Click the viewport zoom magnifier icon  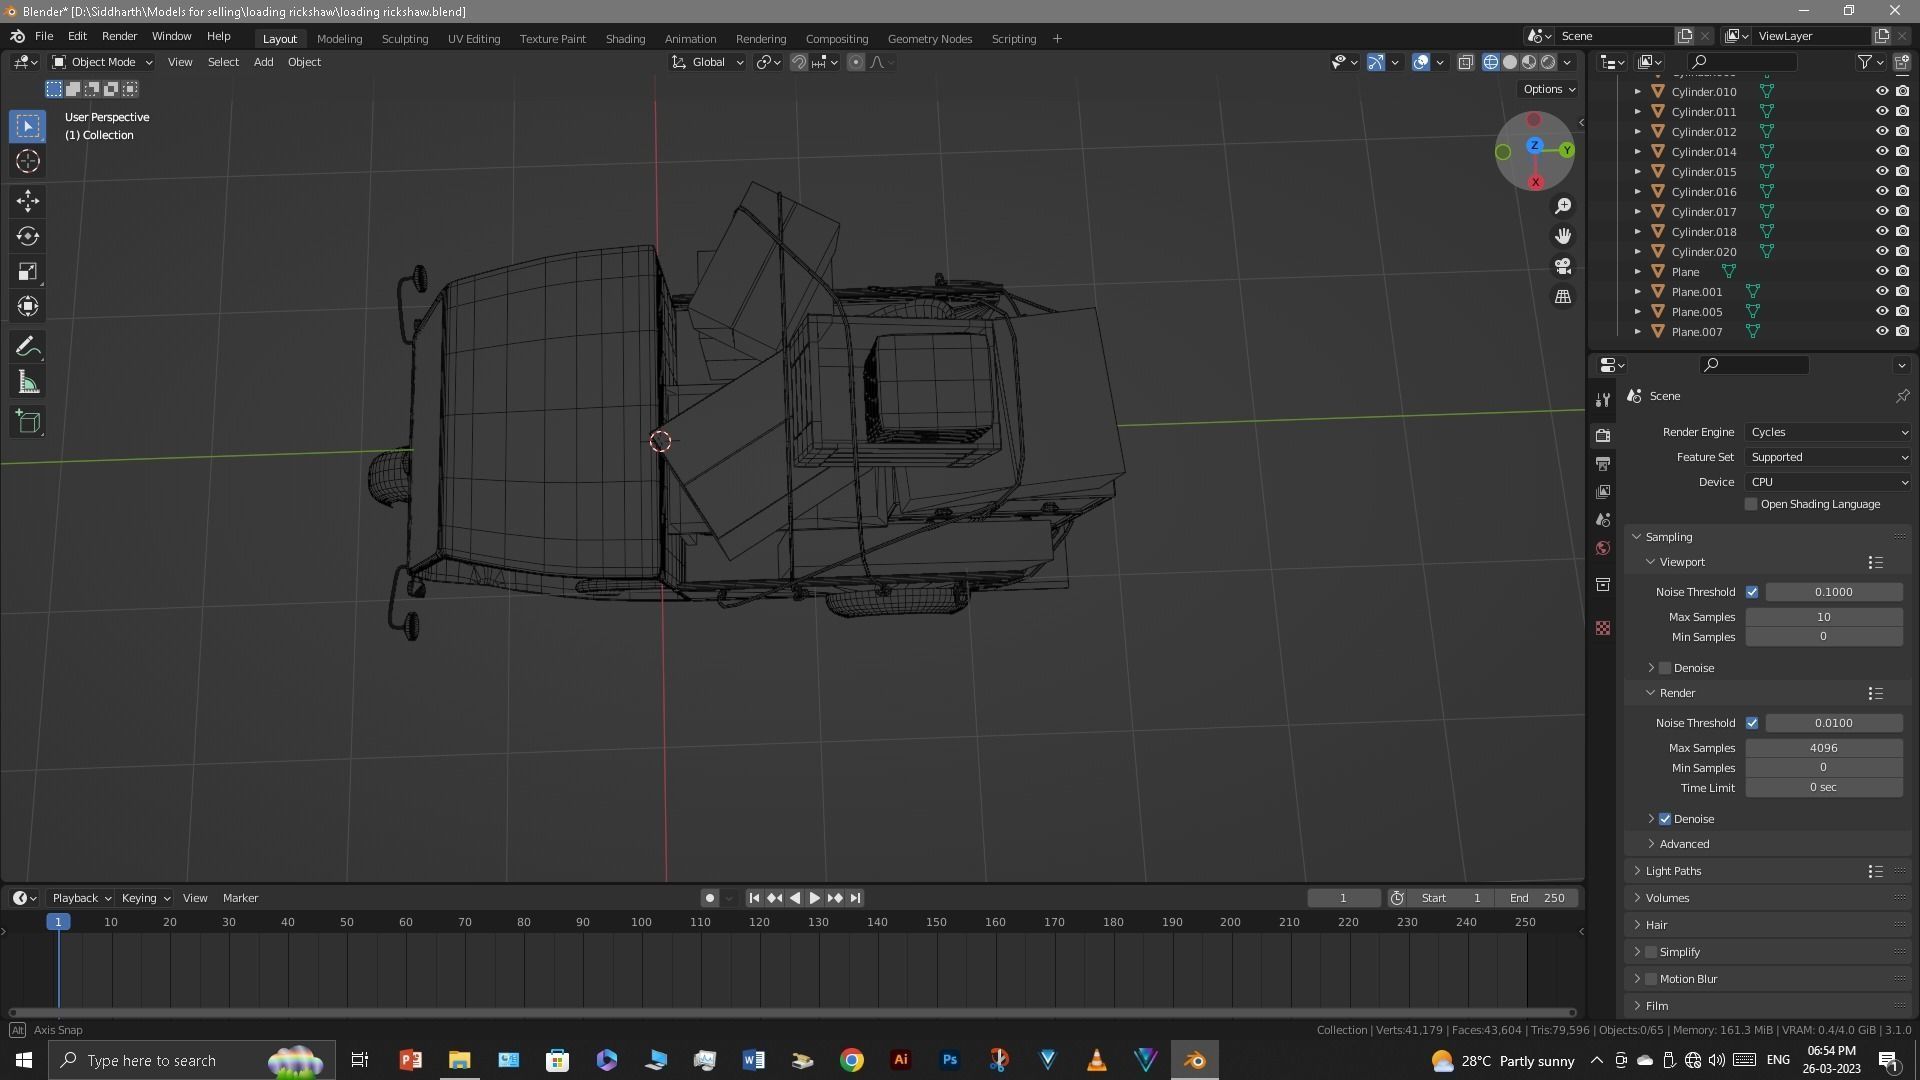1563,206
